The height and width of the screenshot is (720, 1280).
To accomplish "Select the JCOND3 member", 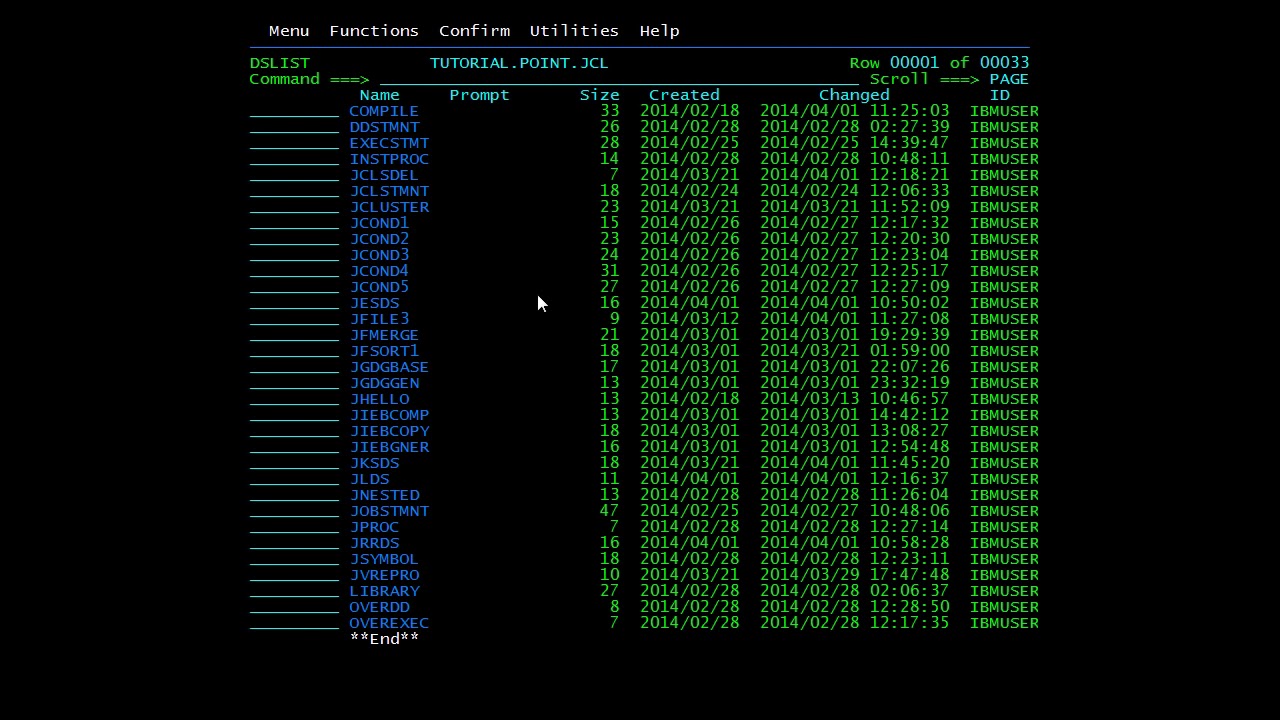I will pos(379,255).
